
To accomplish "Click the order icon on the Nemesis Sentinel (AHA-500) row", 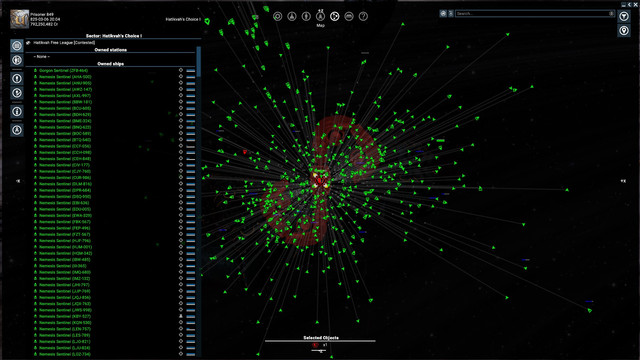I will pos(181,77).
